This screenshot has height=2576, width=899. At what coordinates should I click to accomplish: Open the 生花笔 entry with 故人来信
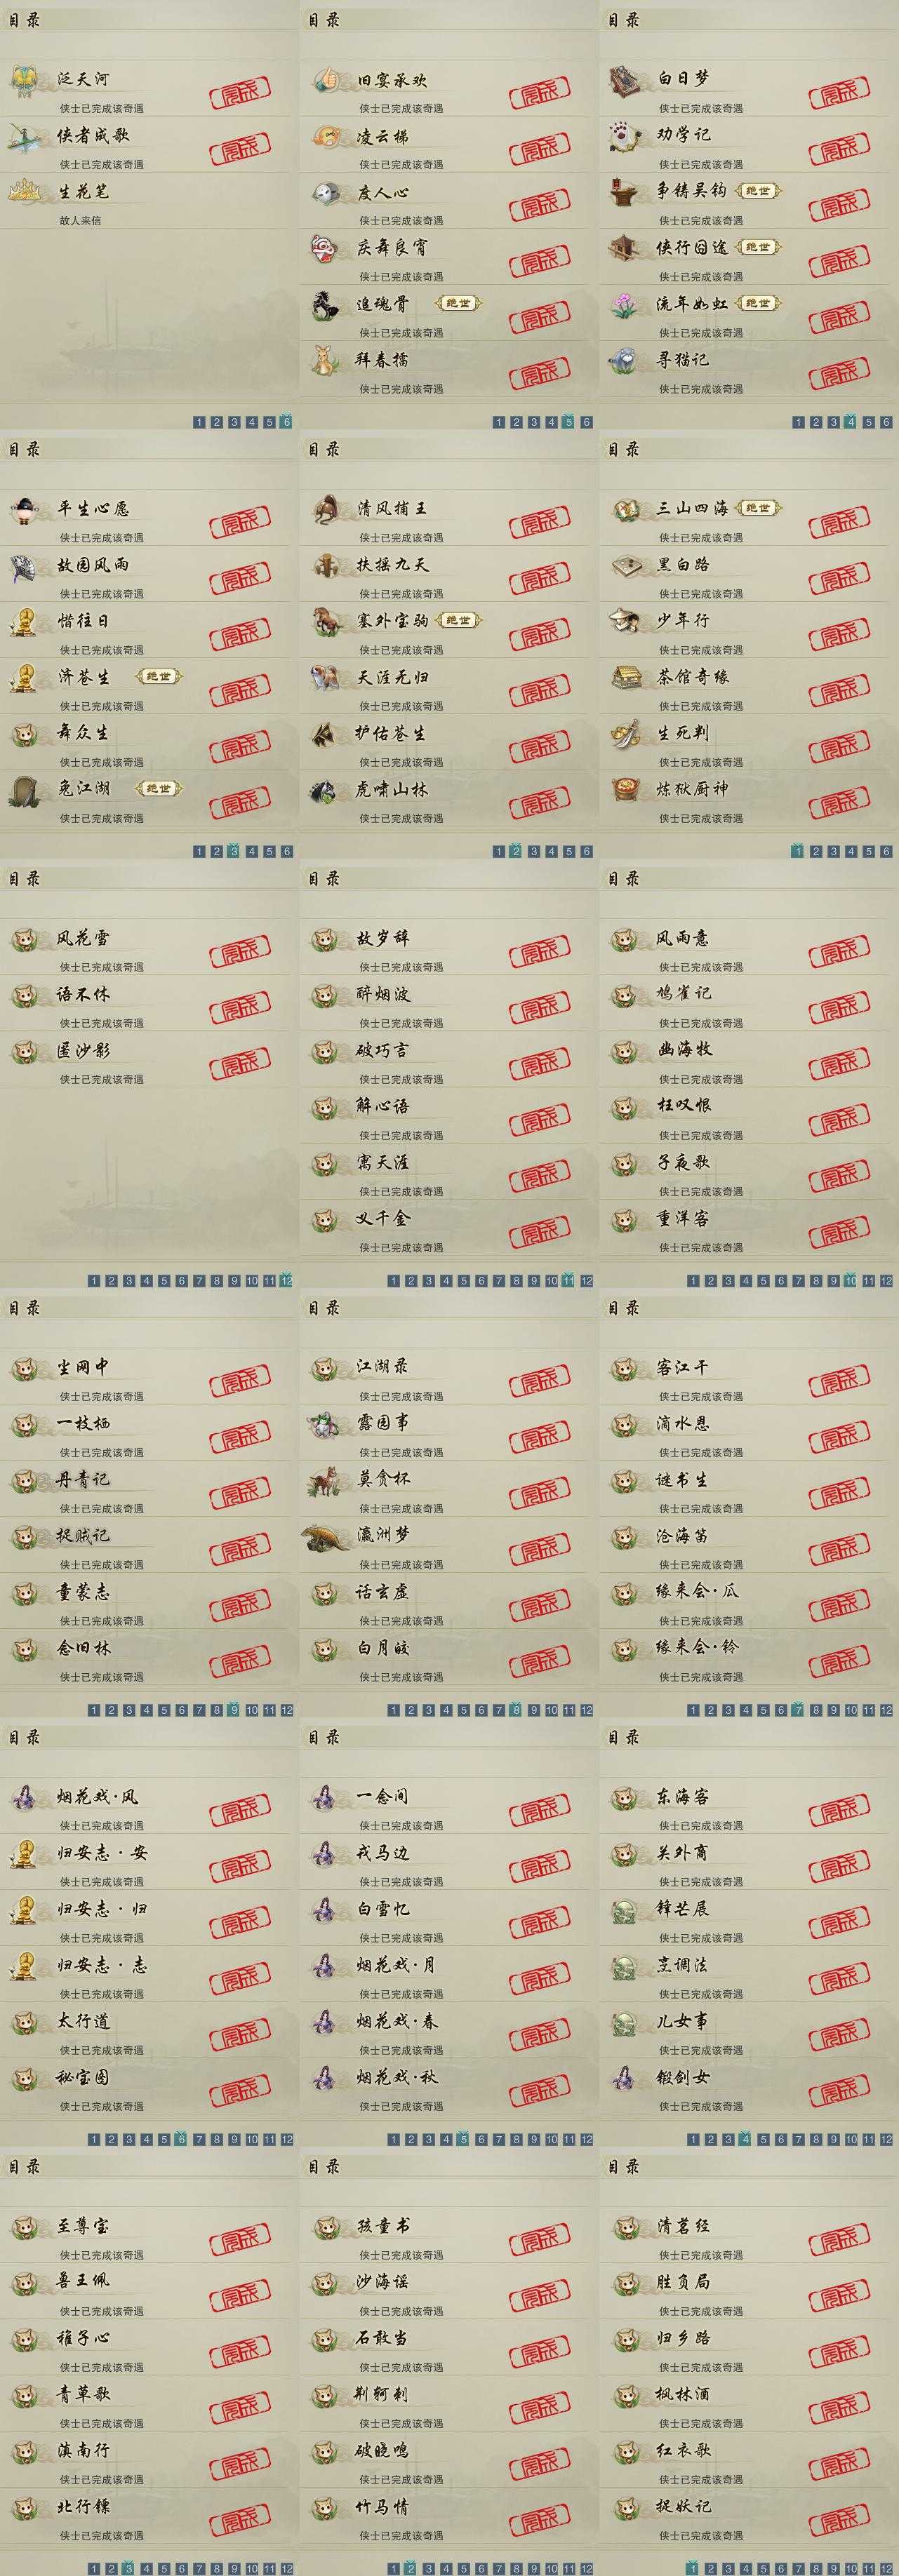(x=149, y=201)
